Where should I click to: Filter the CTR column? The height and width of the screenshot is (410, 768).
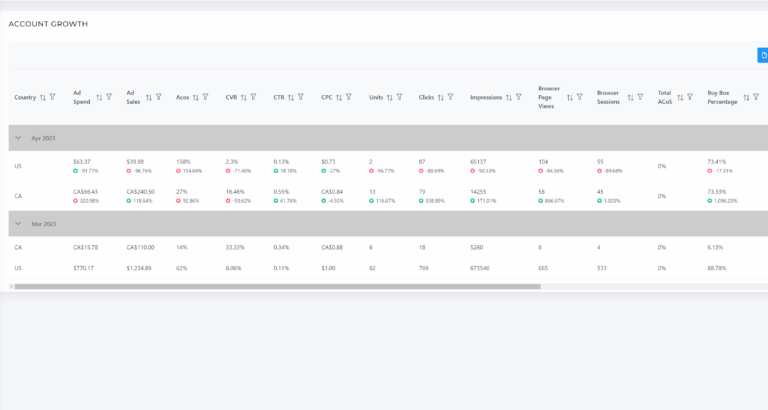point(300,97)
